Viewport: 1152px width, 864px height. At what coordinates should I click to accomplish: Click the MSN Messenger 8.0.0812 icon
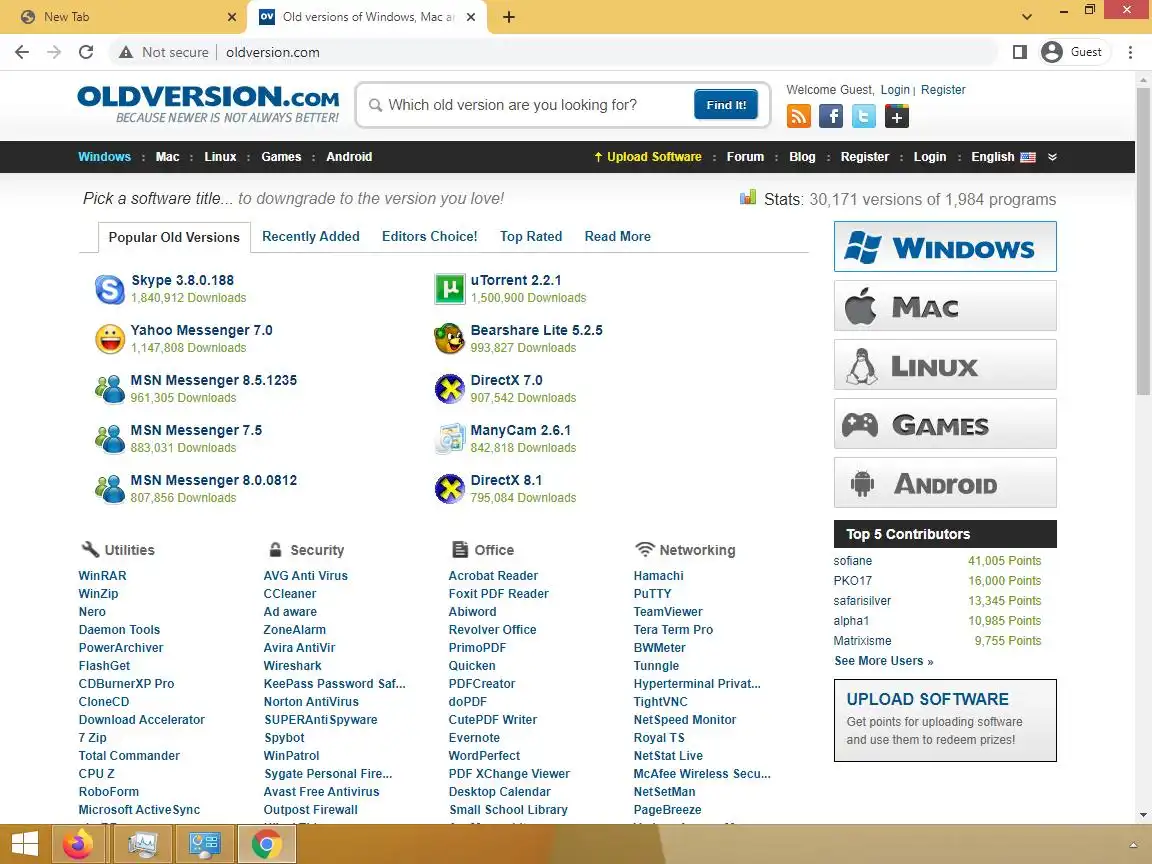coord(110,489)
